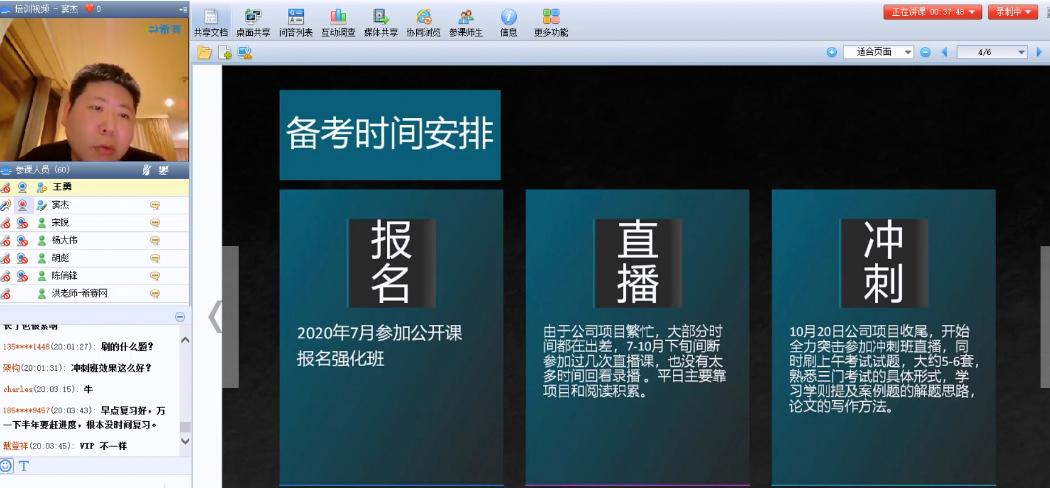Image resolution: width=1050 pixels, height=488 pixels.
Task: Toggle the webcam icon for 窦杰
Action: 23,205
